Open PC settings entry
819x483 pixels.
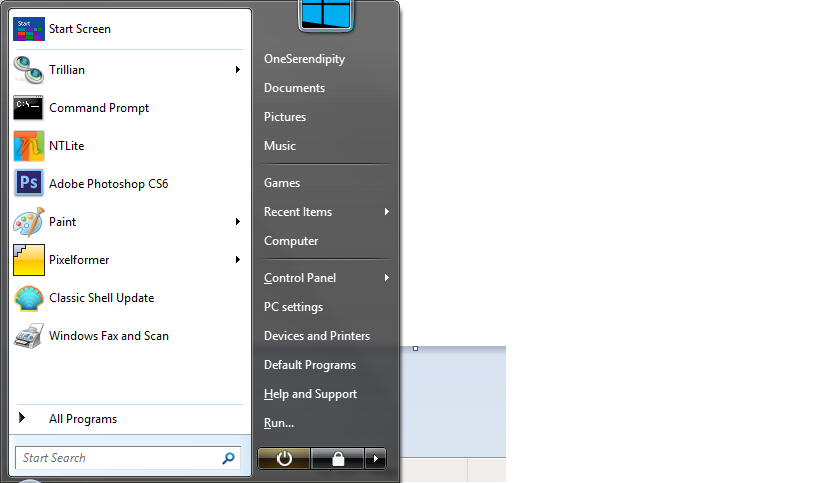(x=294, y=307)
